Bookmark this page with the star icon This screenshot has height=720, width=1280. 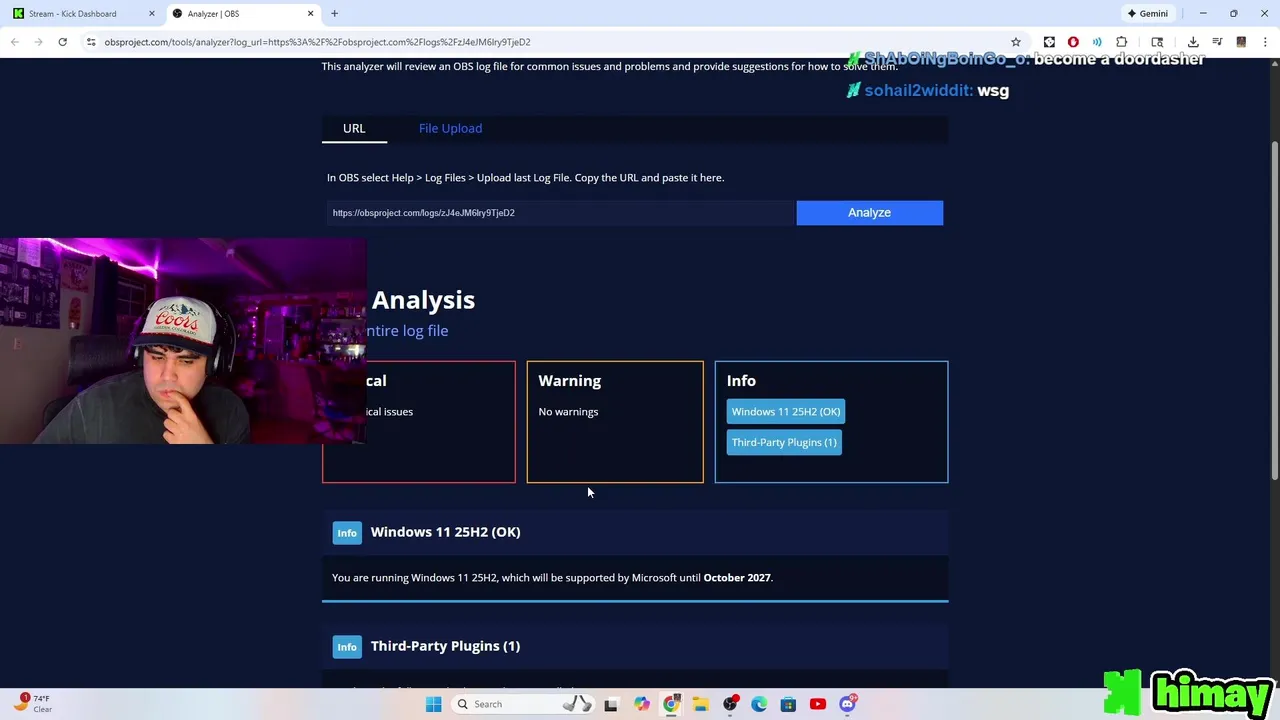[x=1016, y=42]
